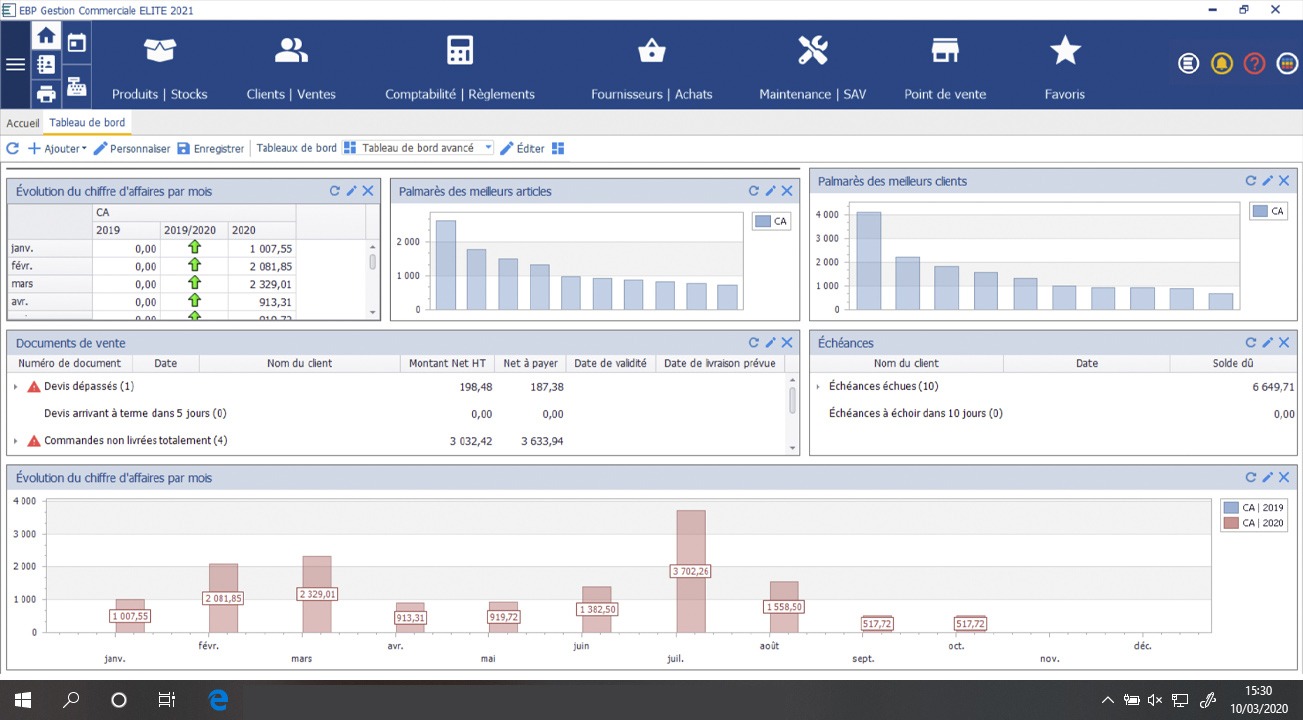Image resolution: width=1303 pixels, height=720 pixels.
Task: Click CA legend in articles chart
Action: pos(772,221)
